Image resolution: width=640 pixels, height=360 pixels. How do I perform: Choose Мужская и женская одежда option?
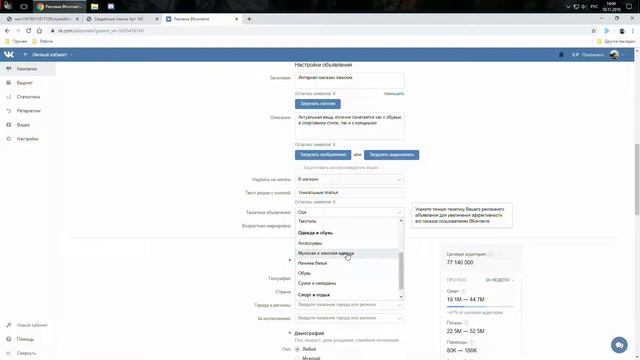(347, 253)
